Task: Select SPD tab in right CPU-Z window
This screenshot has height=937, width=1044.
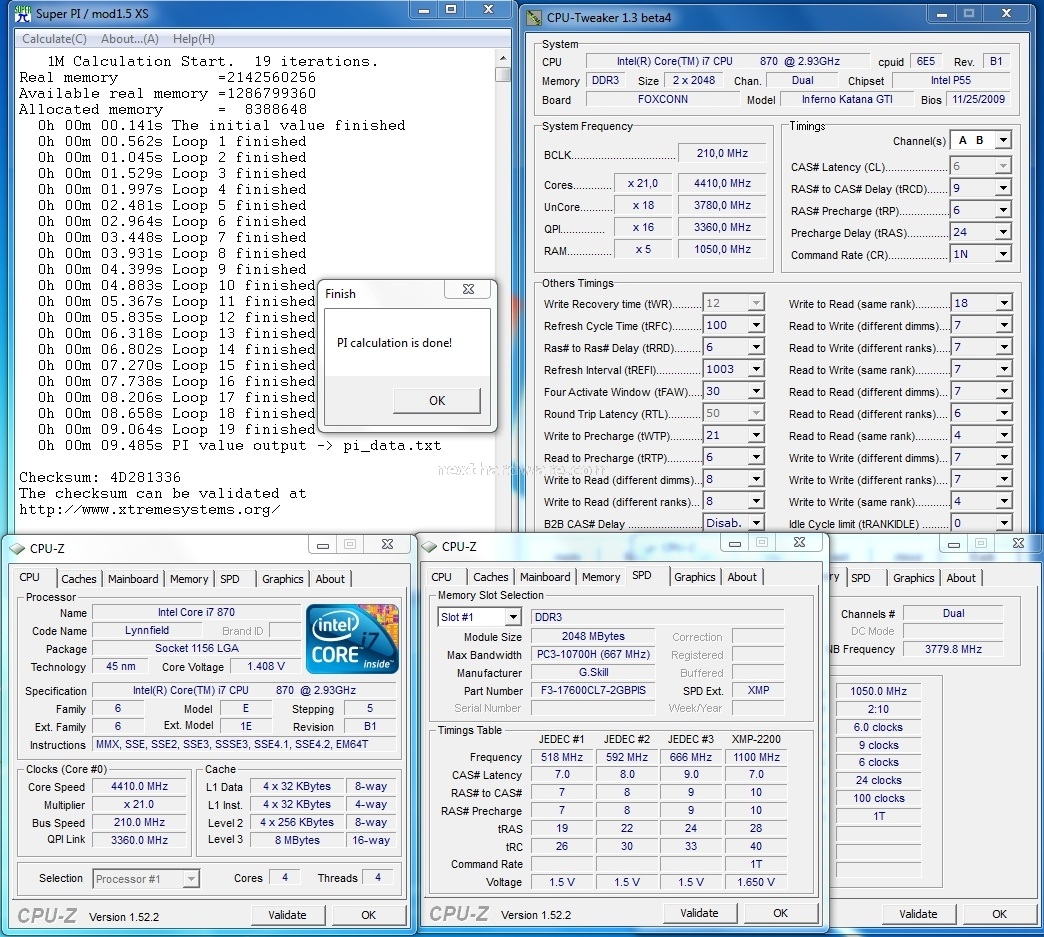Action: point(860,578)
